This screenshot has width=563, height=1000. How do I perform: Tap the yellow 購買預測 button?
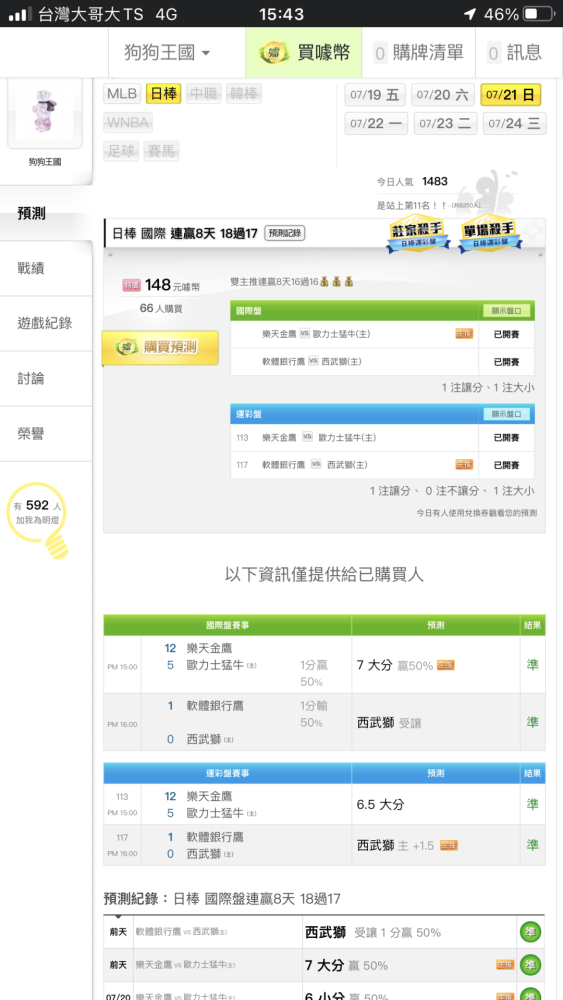161,348
